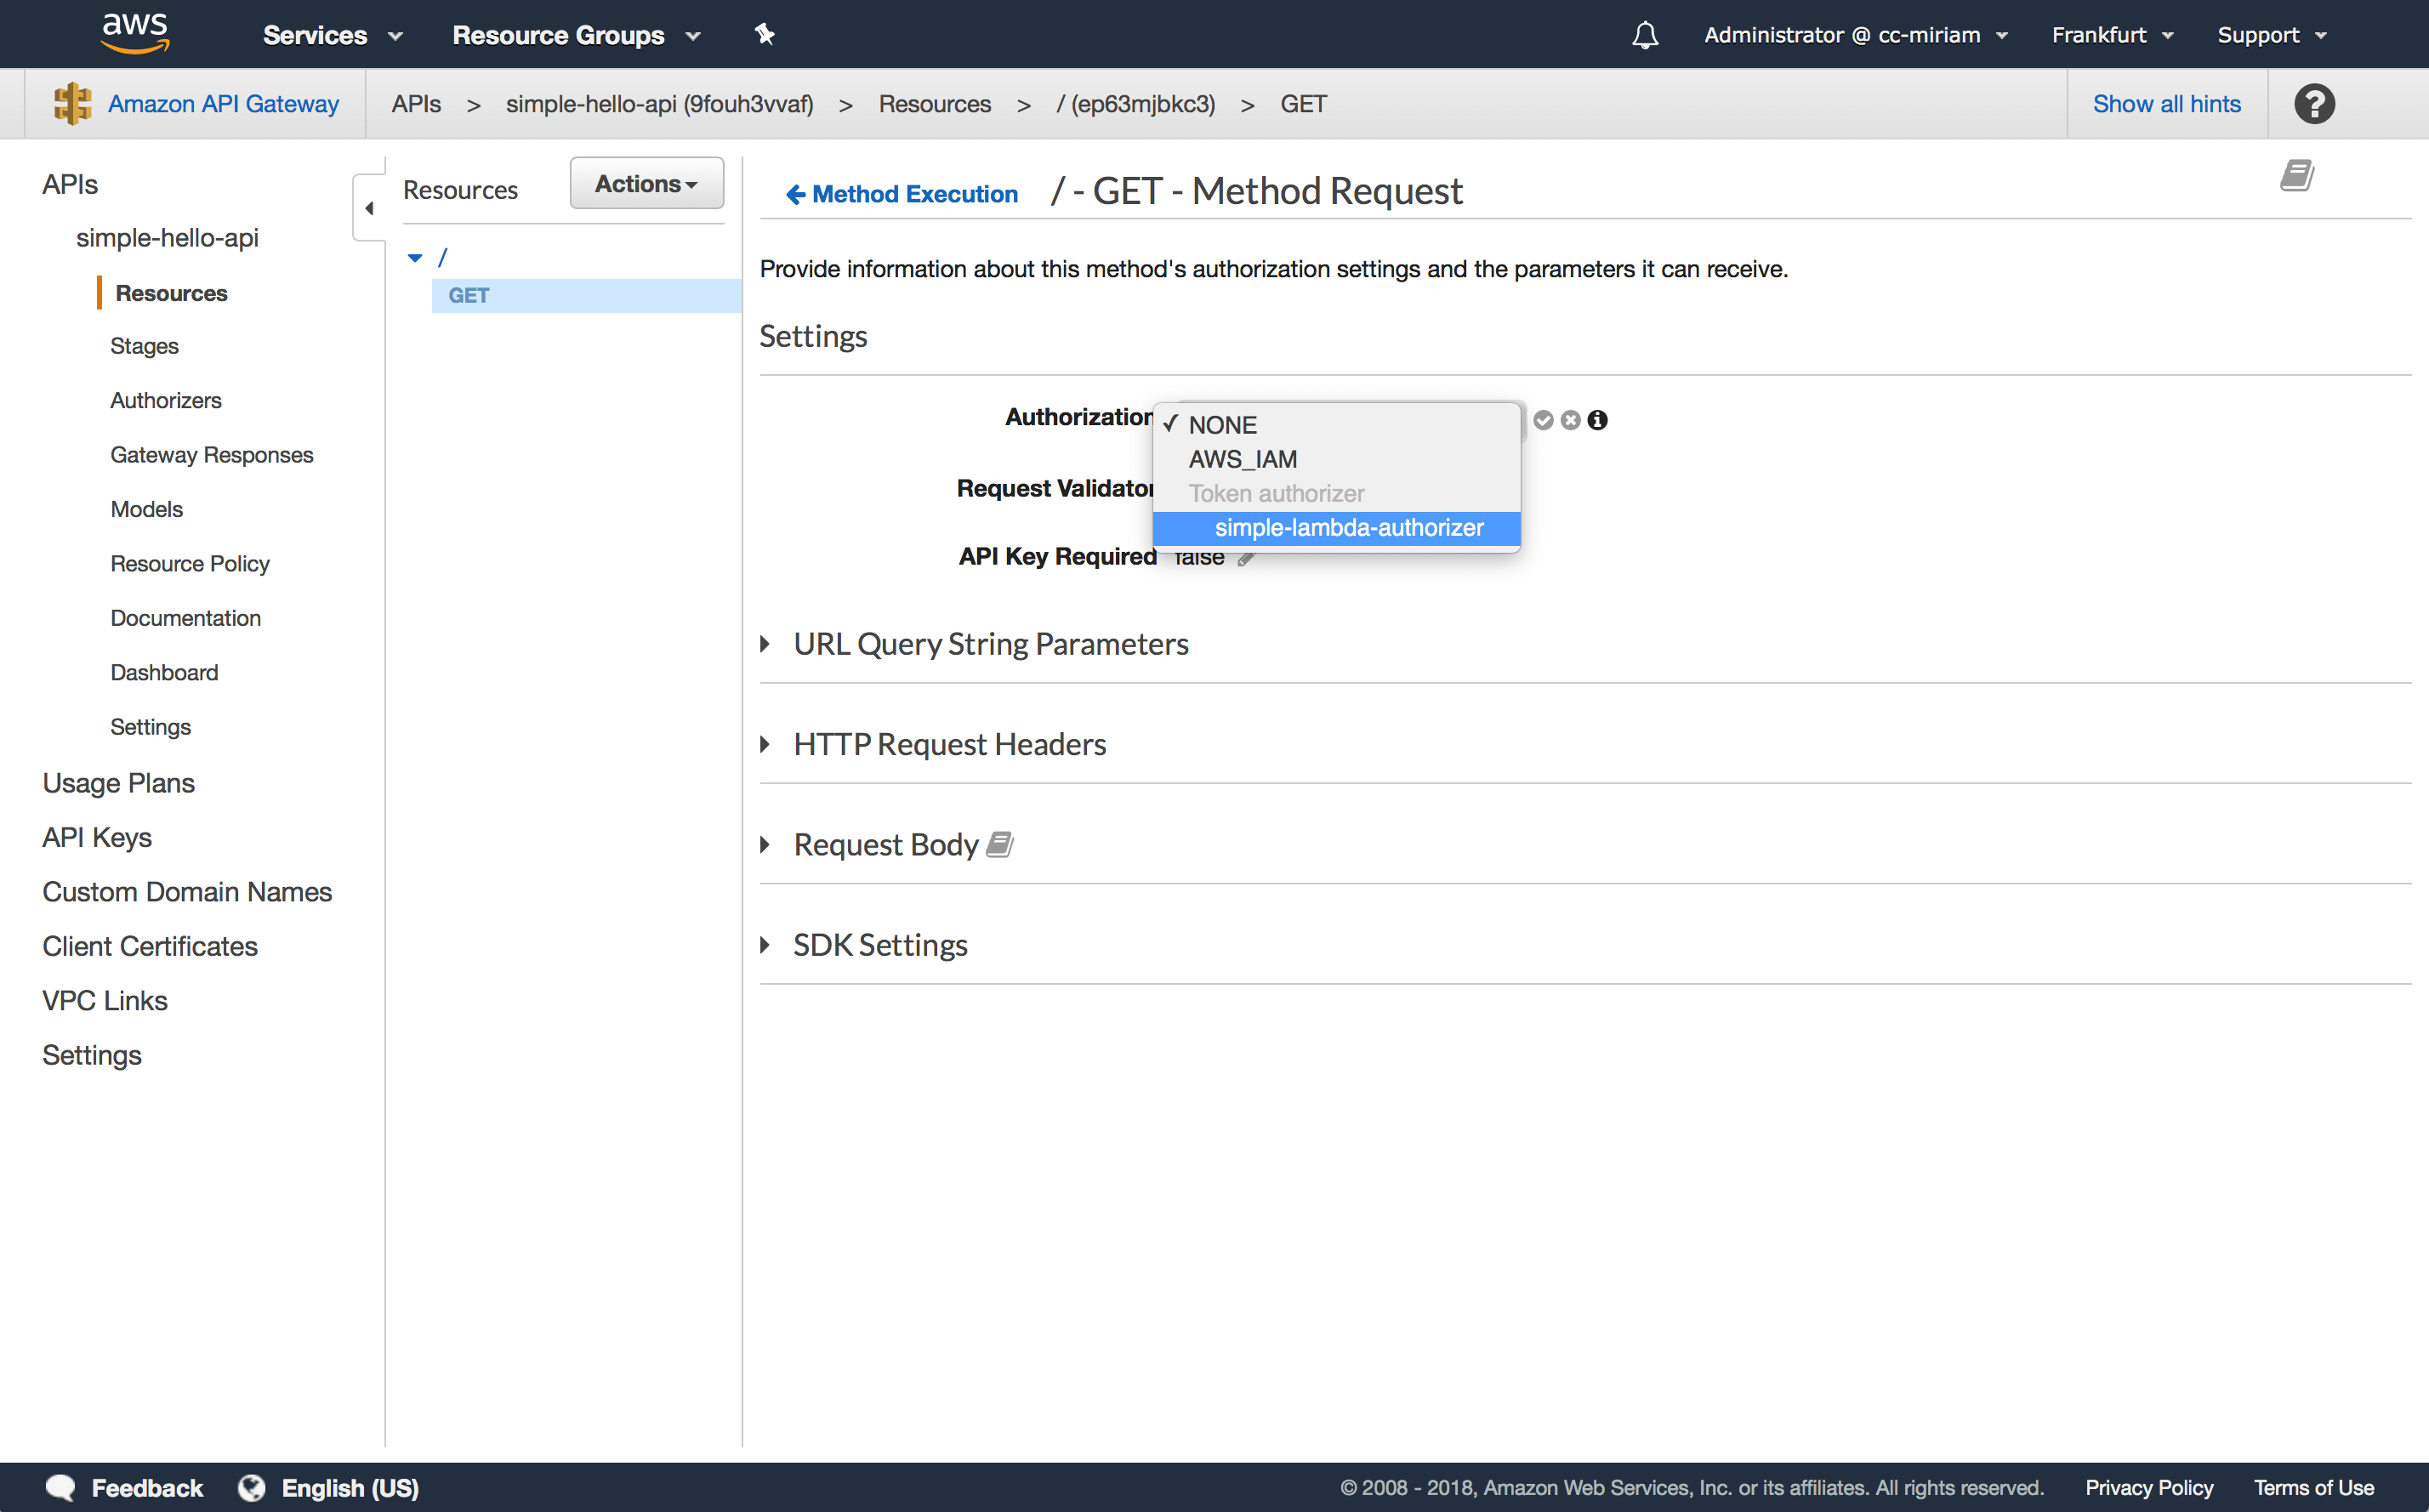The image size is (2429, 1512).
Task: Confirm Authorization with checkmark icon
Action: [x=1543, y=420]
